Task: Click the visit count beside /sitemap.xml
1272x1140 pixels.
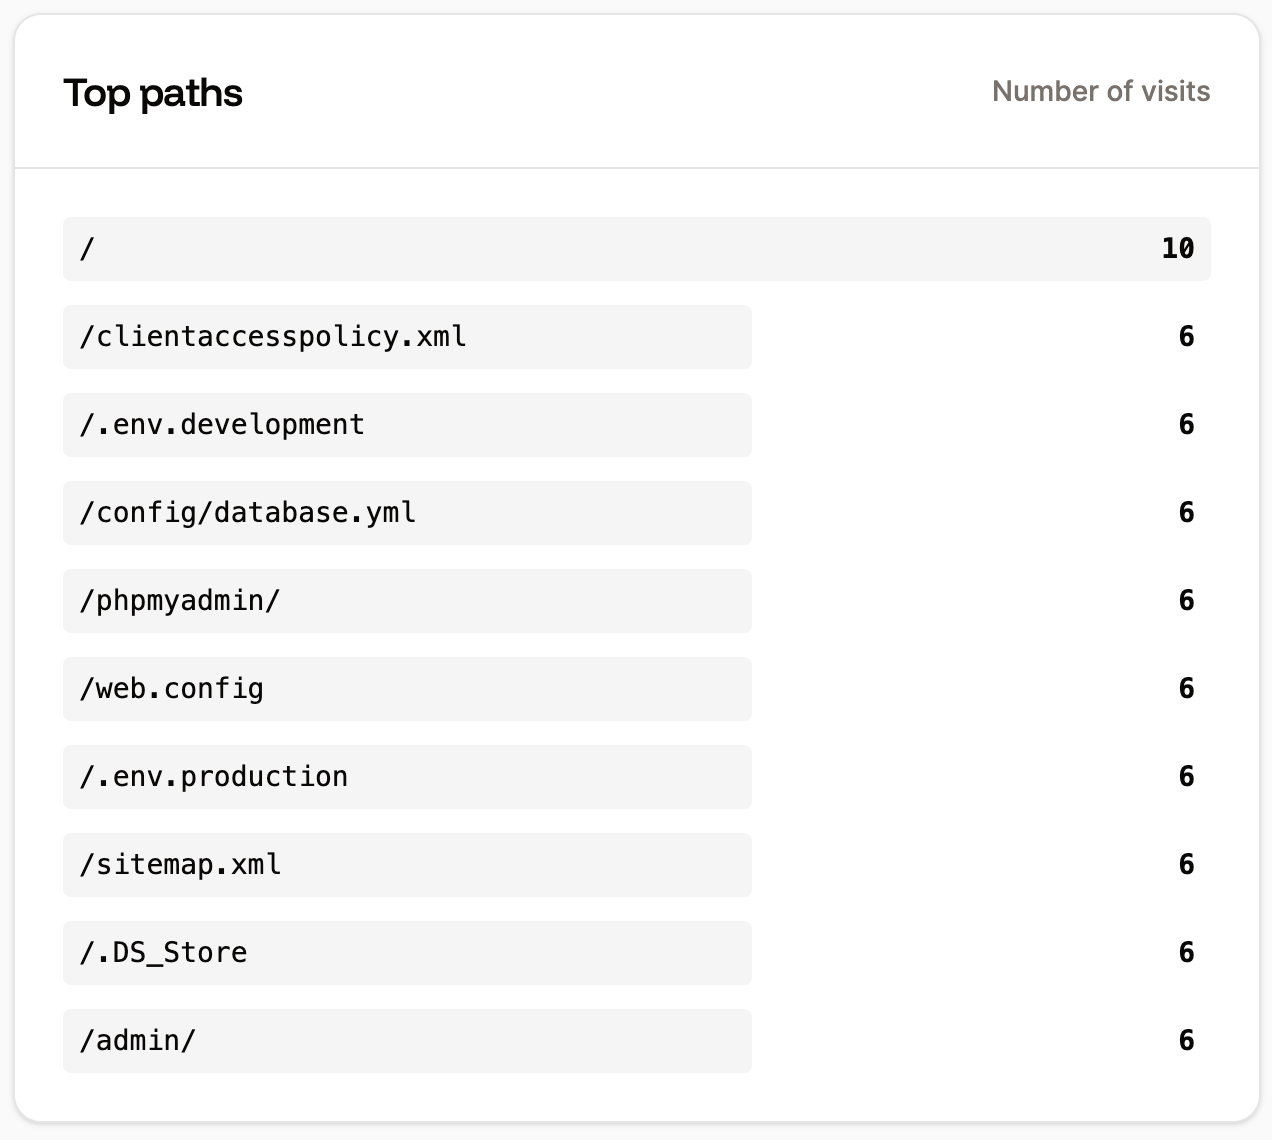Action: pos(1188,864)
